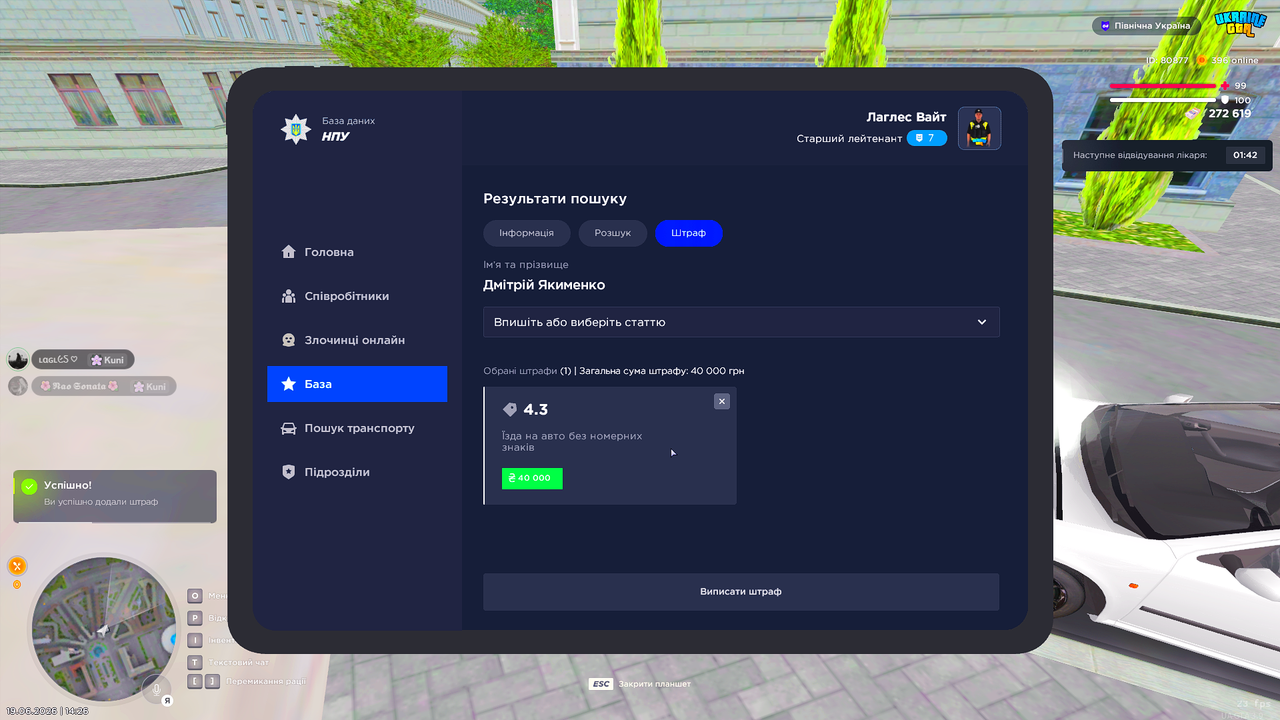1280x720 pixels.
Task: Click the doctor visit timer 01:42
Action: [1245, 155]
